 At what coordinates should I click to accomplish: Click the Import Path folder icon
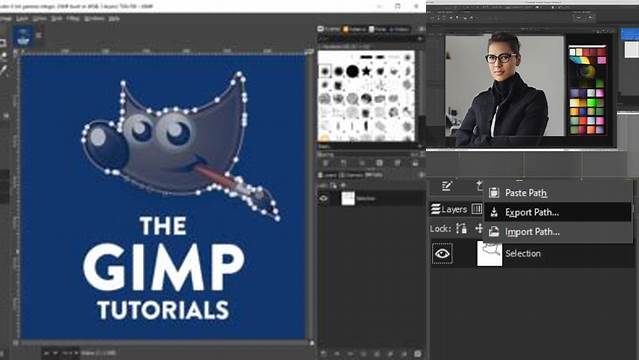coord(494,232)
